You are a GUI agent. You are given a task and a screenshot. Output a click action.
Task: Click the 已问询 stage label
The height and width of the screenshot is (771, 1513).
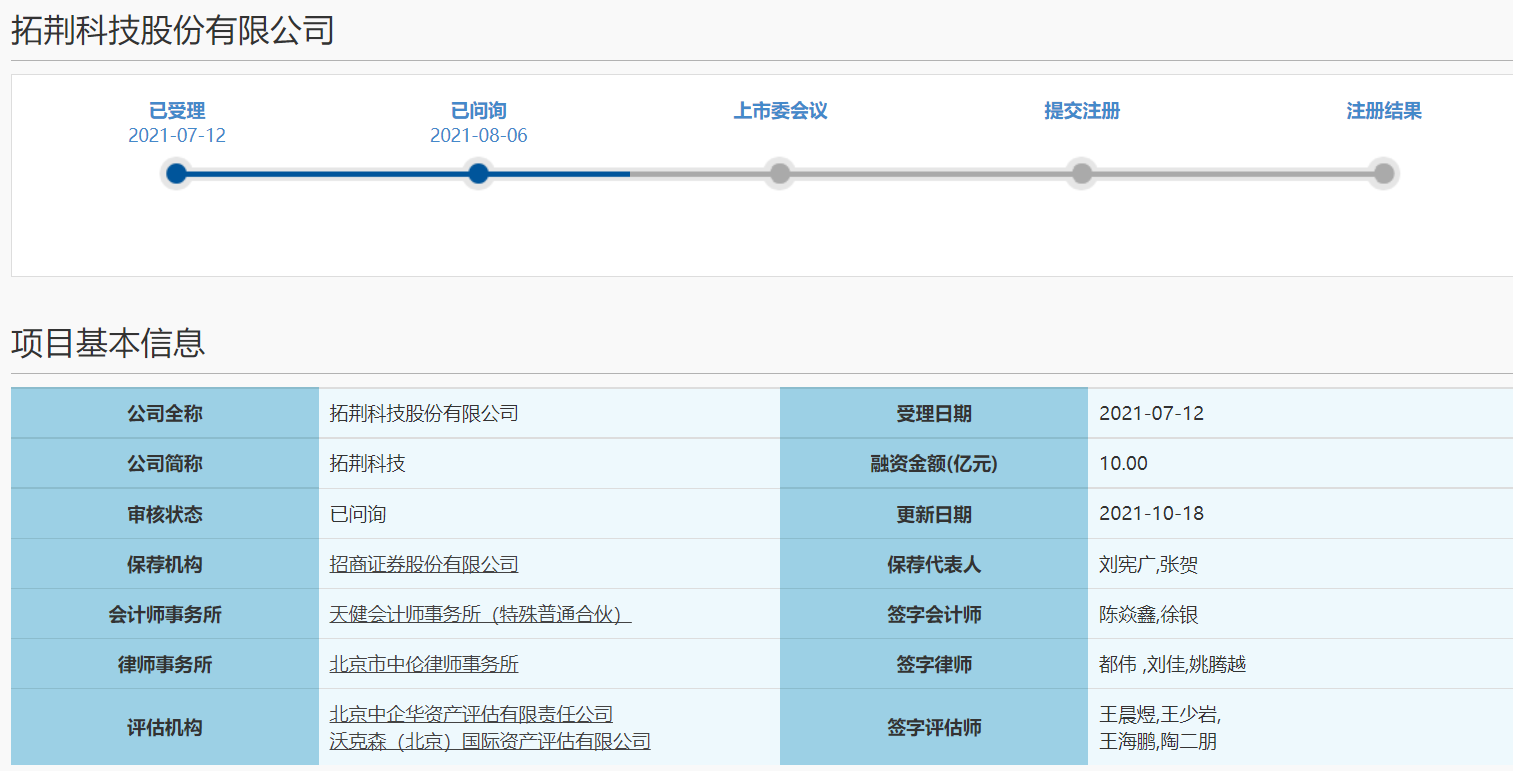tap(478, 111)
